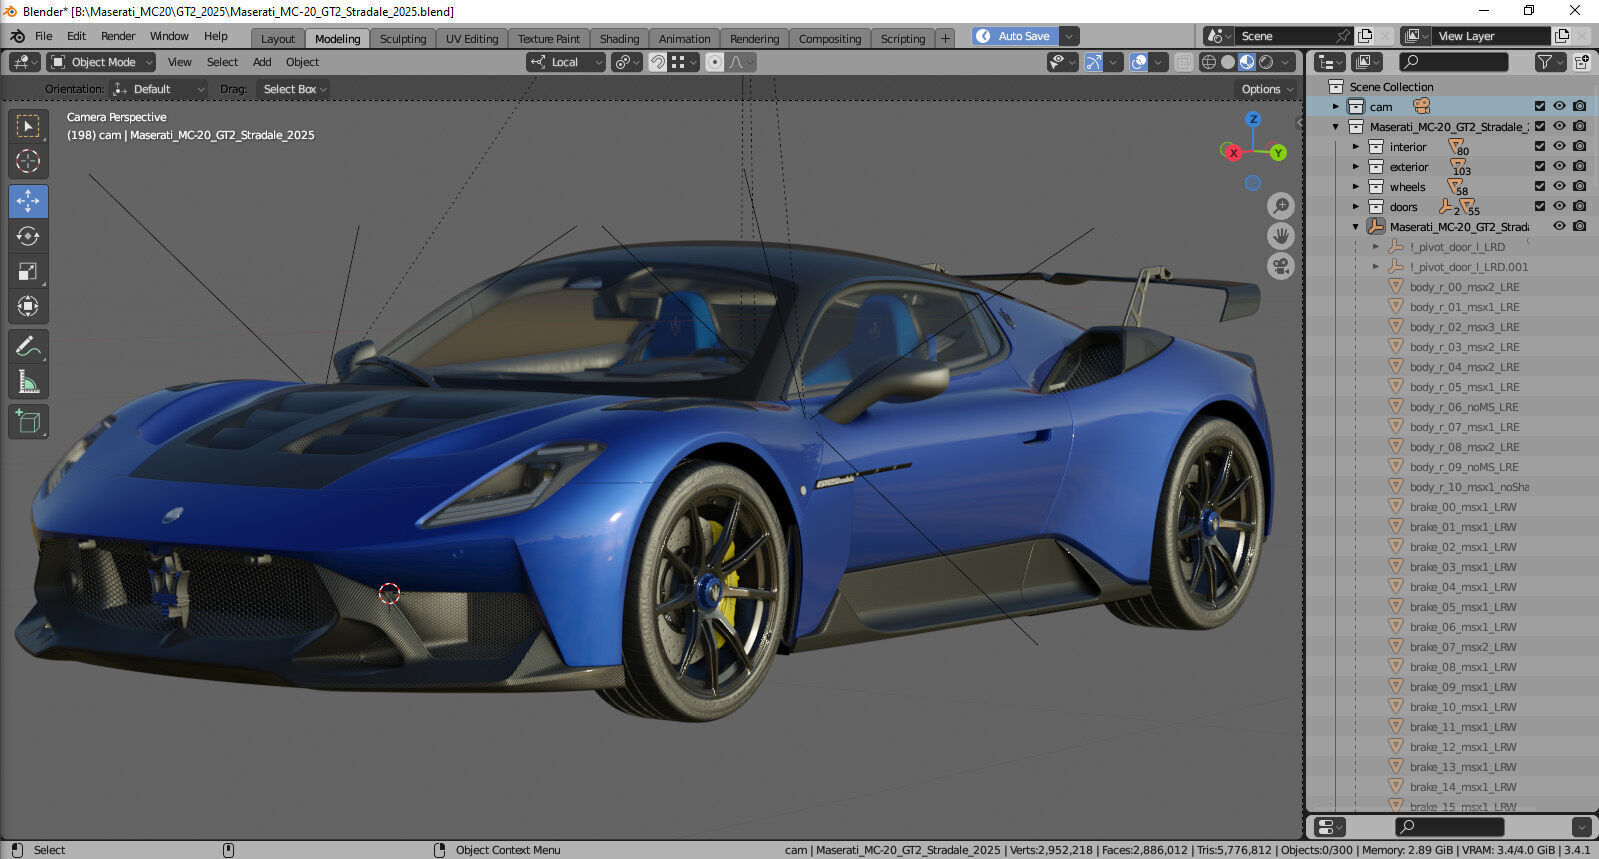Click the pan view hand icon
Image resolution: width=1599 pixels, height=859 pixels.
pos(1281,236)
